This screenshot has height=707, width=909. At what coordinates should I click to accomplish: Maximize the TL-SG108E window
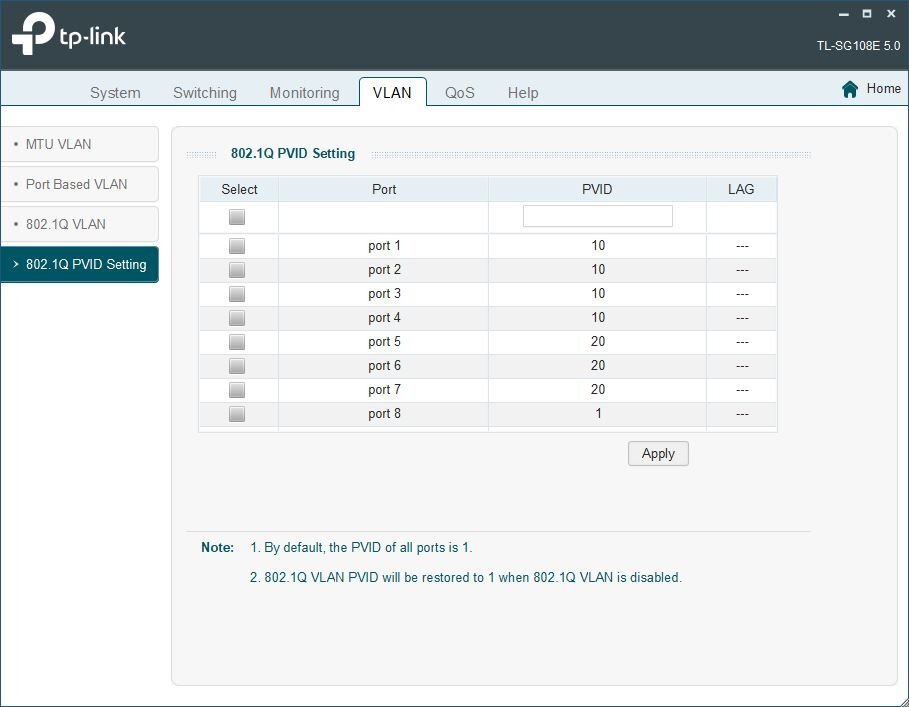[867, 14]
